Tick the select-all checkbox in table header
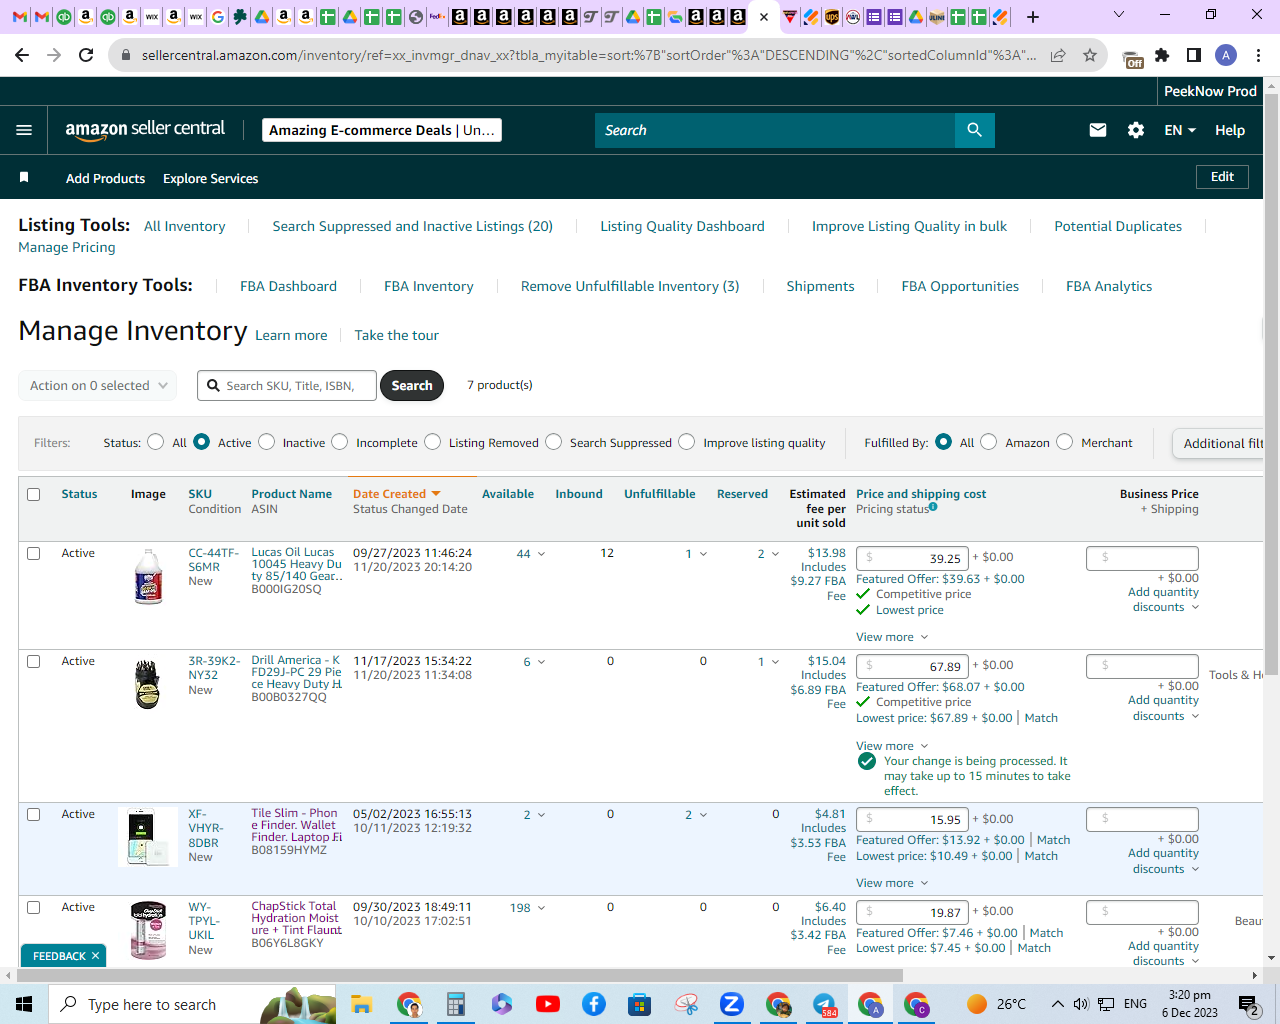1280x1024 pixels. [x=34, y=494]
